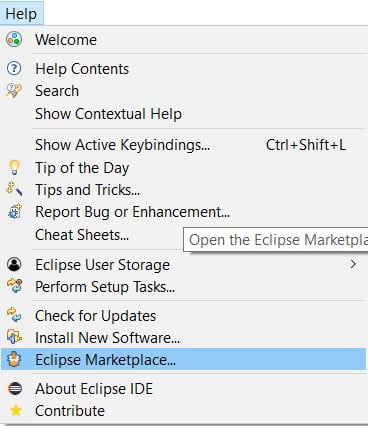Click the Open the Eclipse Marketplace tooltip
Viewport: 368px width, 426px height.
276,240
